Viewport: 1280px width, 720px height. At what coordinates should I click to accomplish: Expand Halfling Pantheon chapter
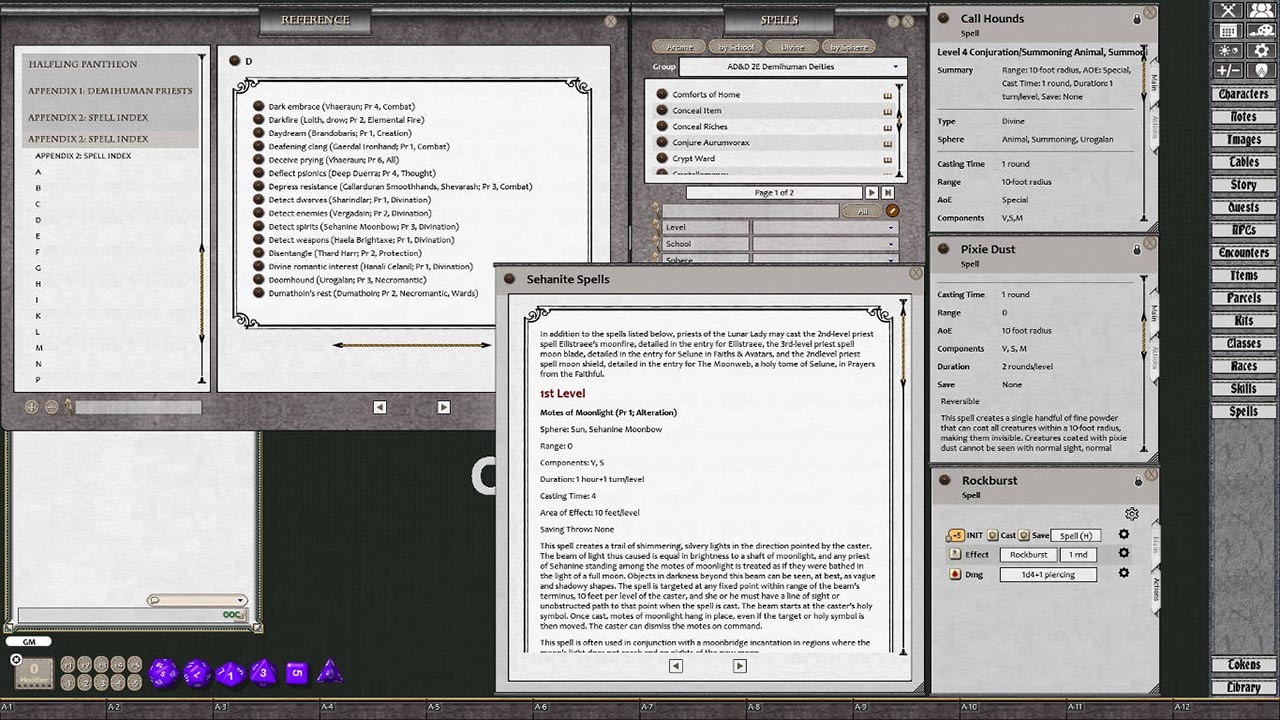pyautogui.click(x=110, y=64)
